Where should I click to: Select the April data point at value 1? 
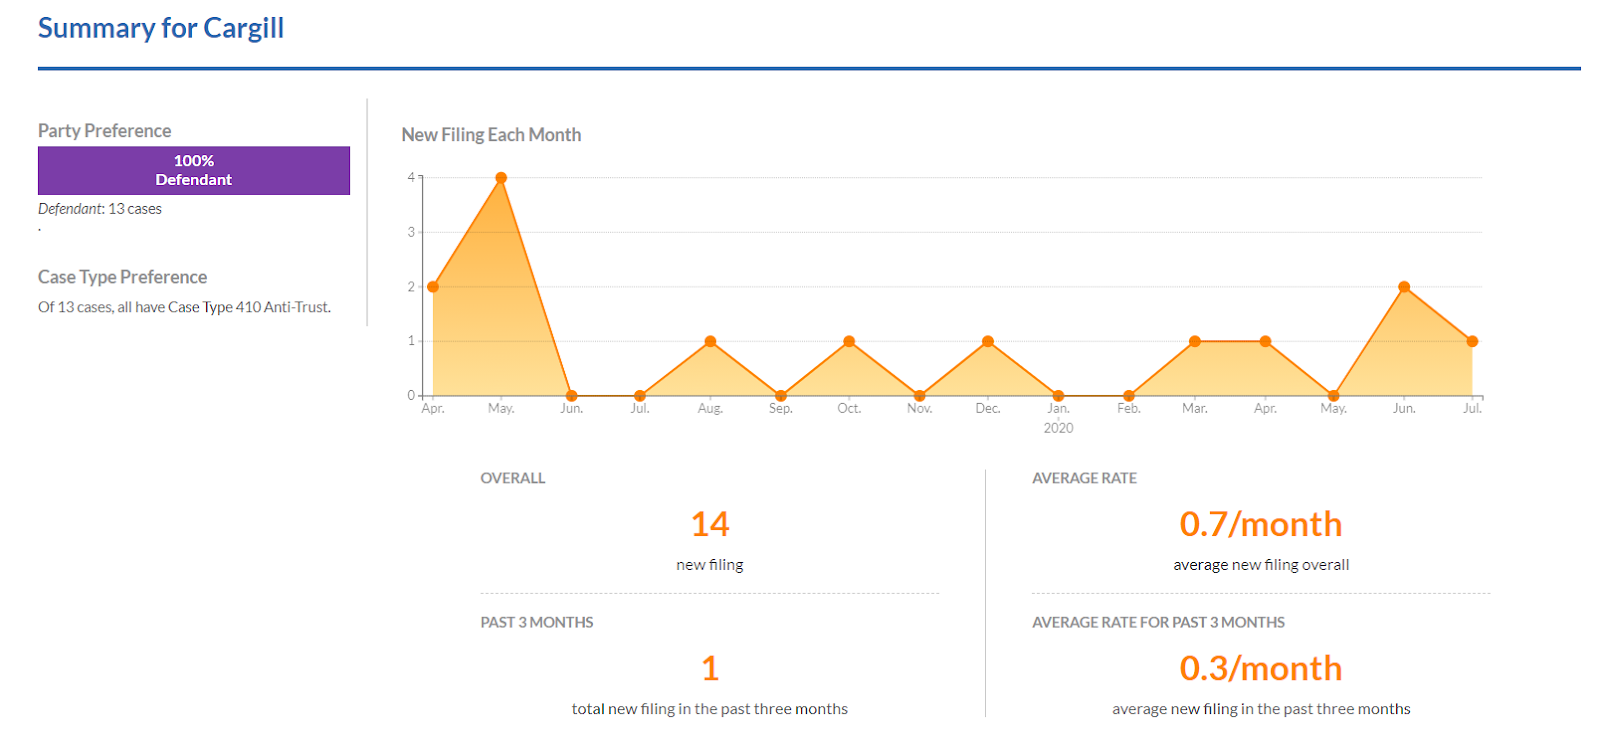pyautogui.click(x=1266, y=342)
